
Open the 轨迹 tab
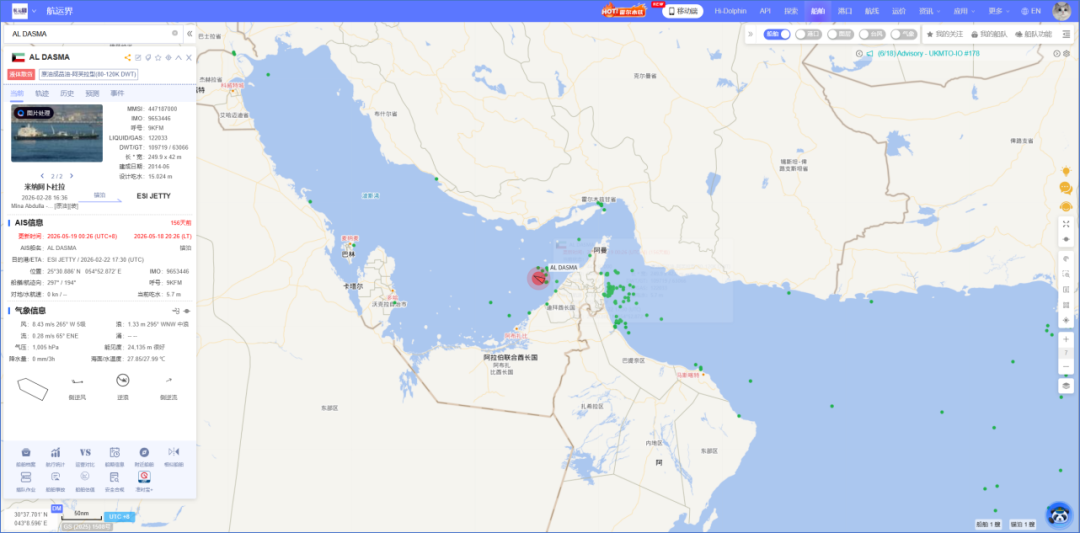click(42, 93)
